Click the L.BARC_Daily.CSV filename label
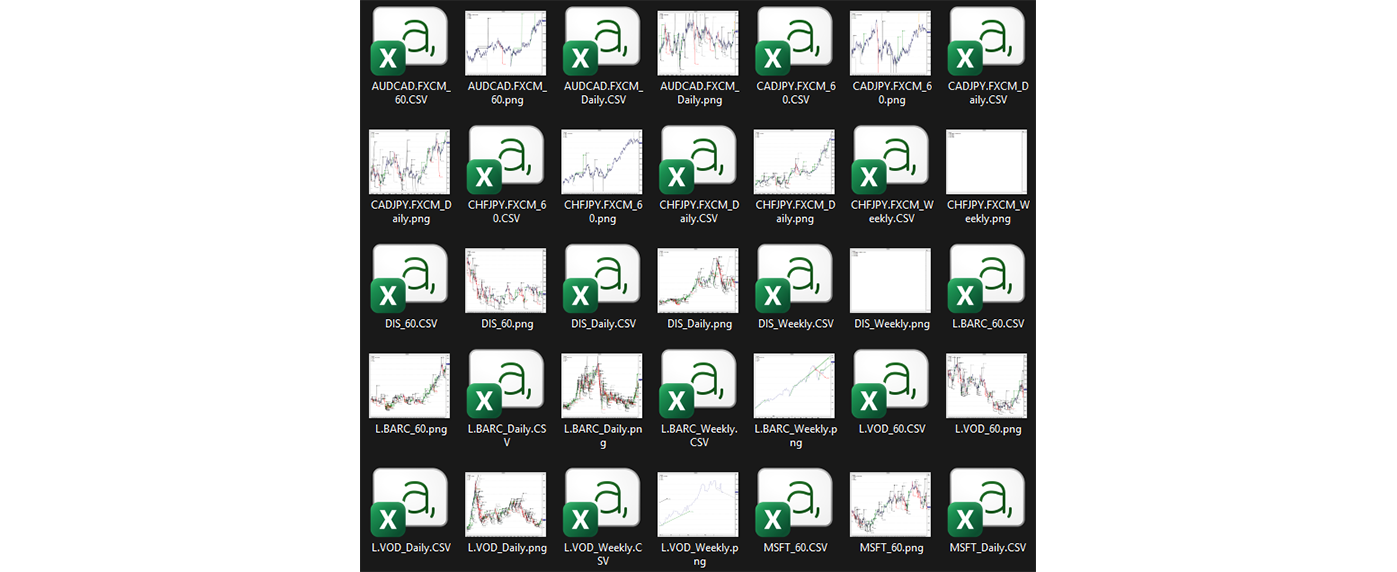This screenshot has width=1397, height=572. coord(506,435)
